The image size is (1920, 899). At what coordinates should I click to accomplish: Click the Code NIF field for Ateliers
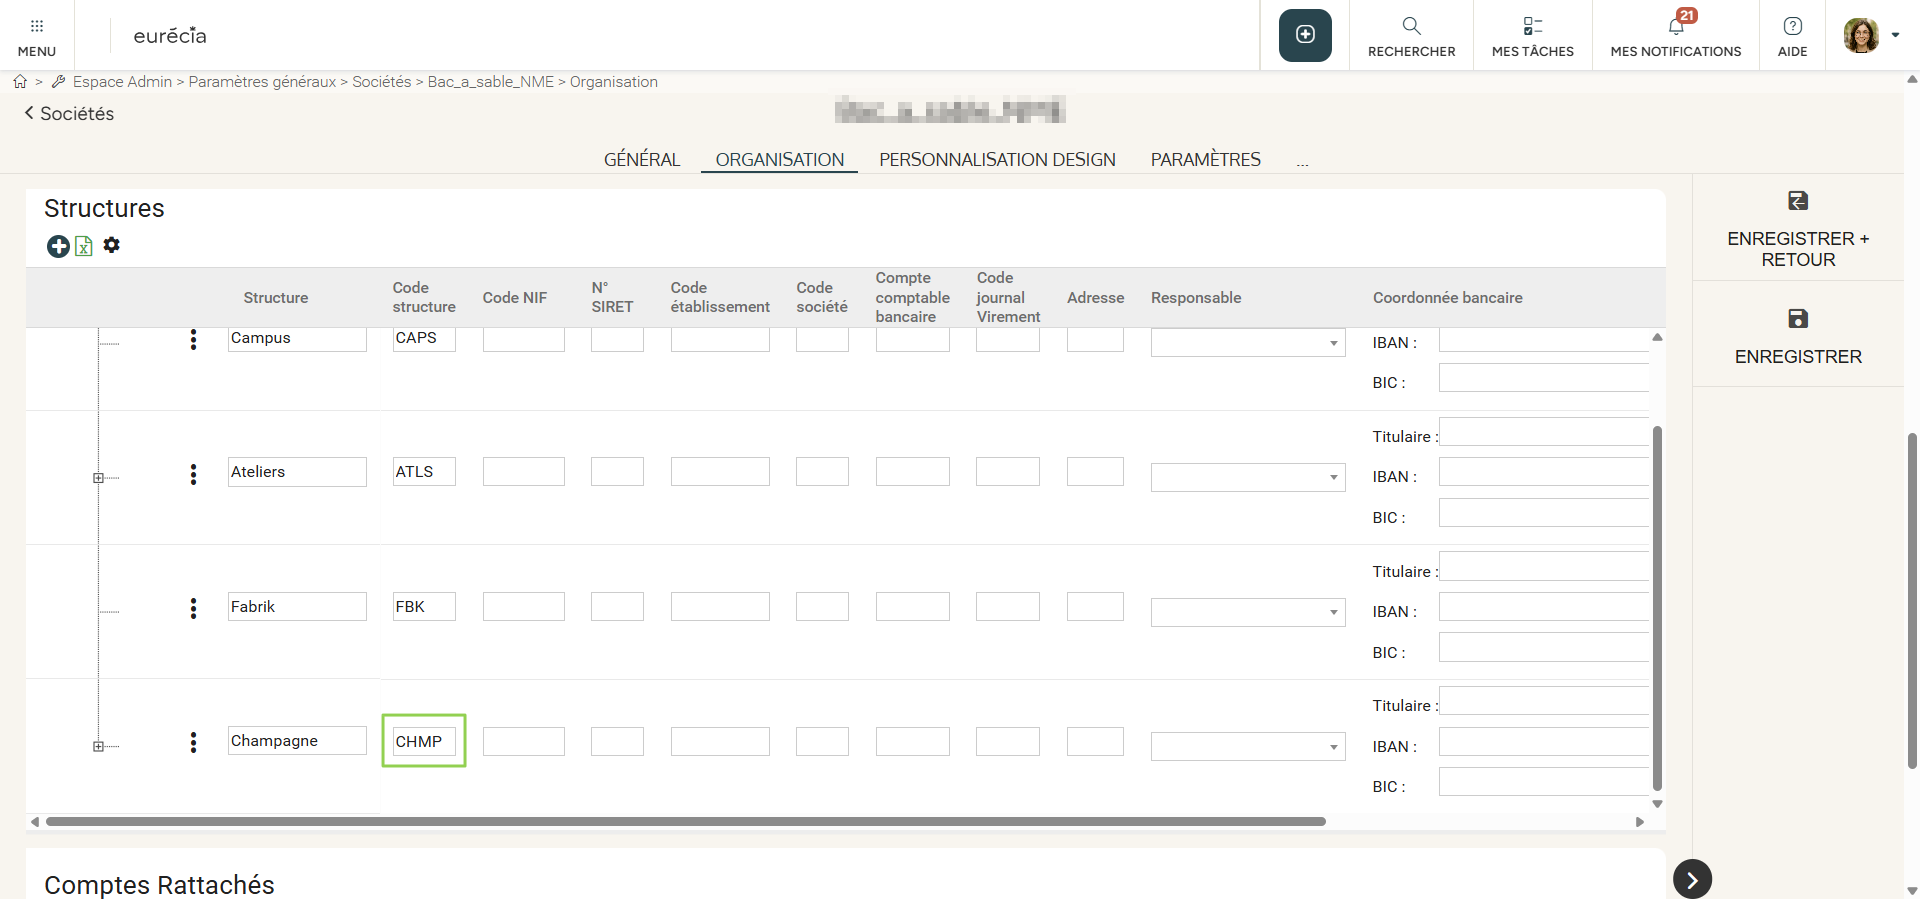[523, 472]
